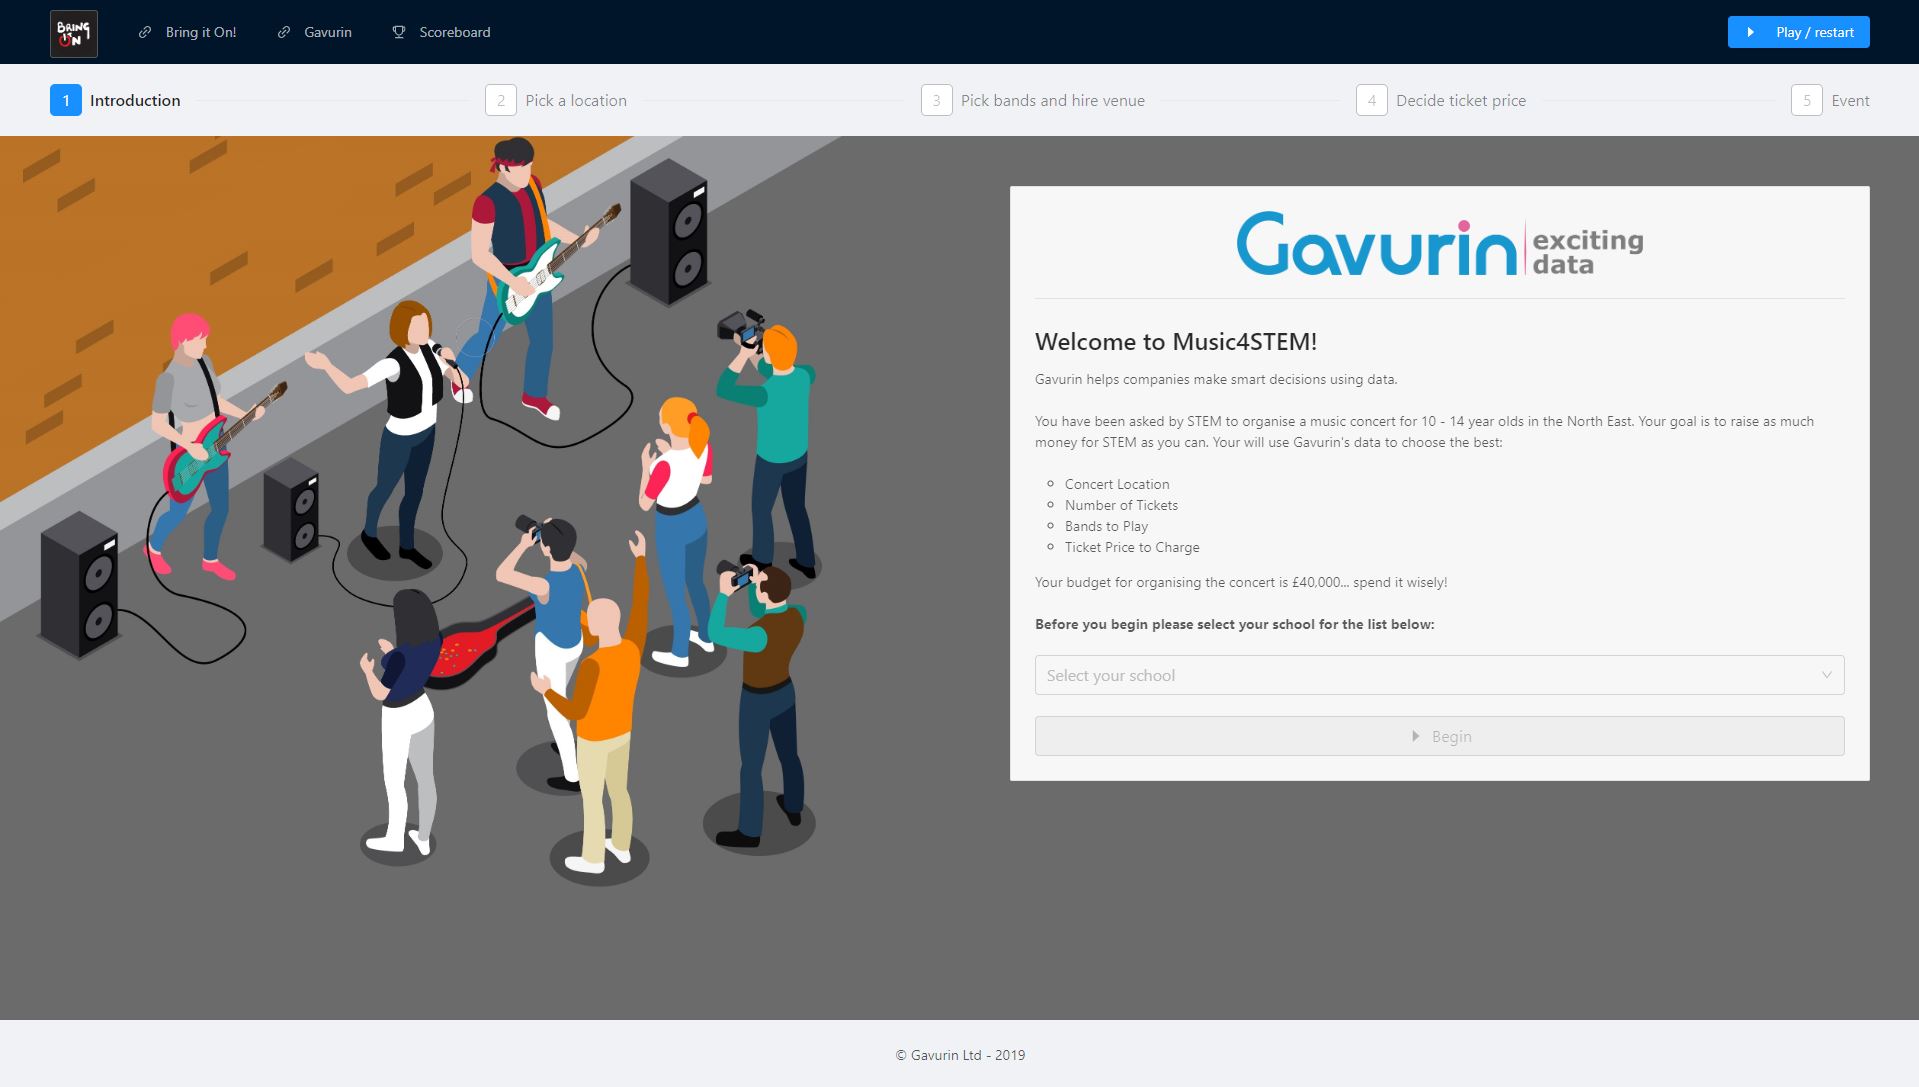Click the school dropdown chevron arrow
1919x1087 pixels.
(x=1826, y=675)
